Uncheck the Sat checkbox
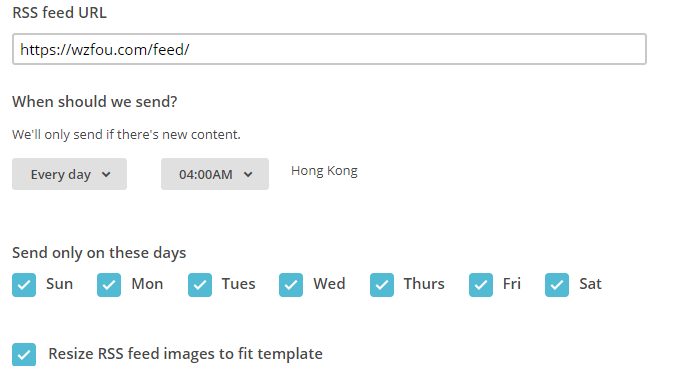The image size is (680, 366). coord(557,285)
